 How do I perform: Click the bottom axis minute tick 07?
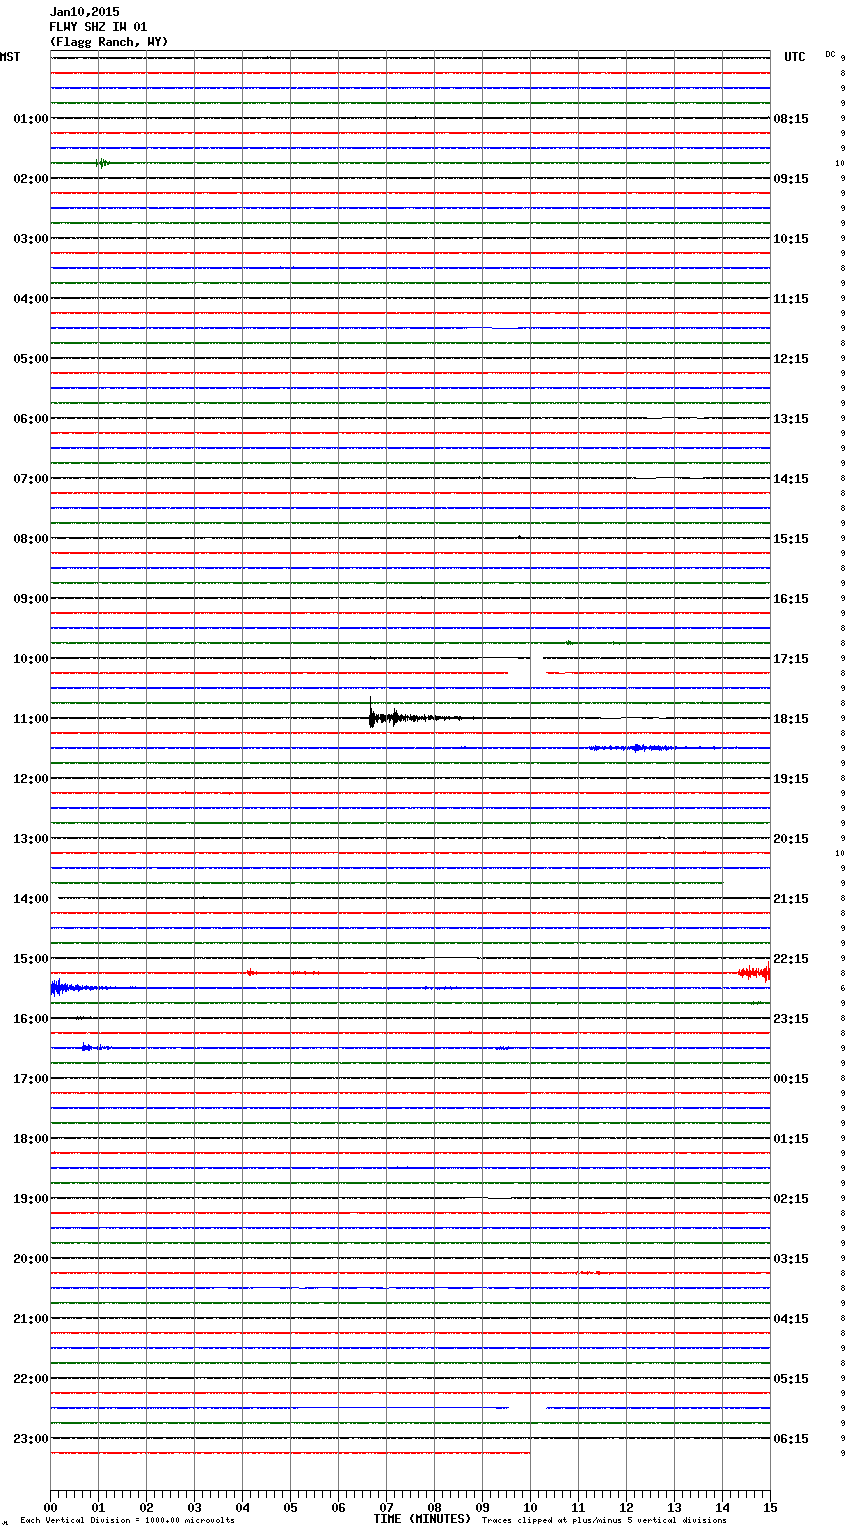point(386,1508)
